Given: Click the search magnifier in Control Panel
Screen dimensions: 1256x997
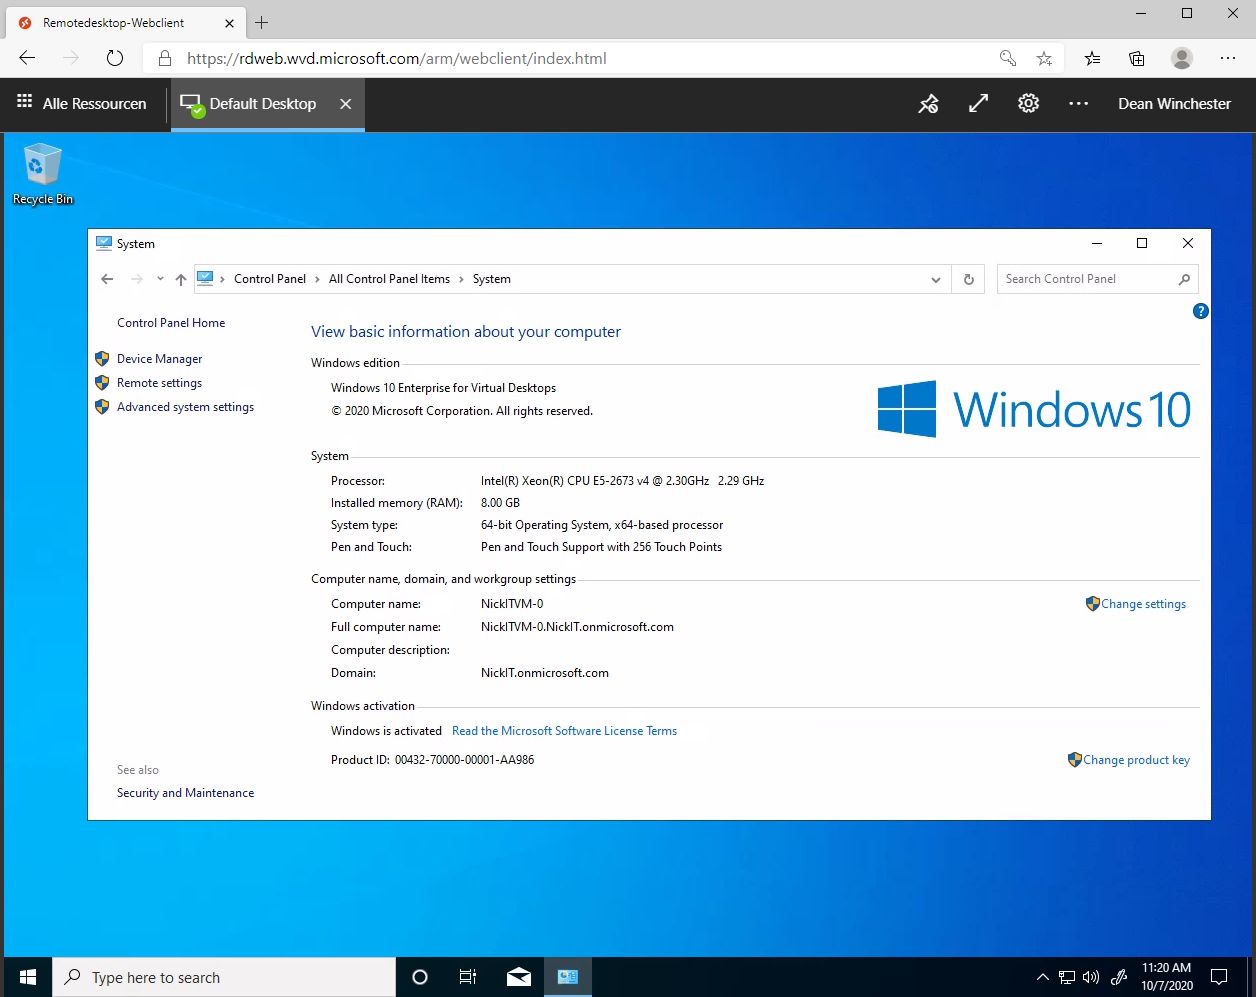Looking at the screenshot, I should [1184, 279].
